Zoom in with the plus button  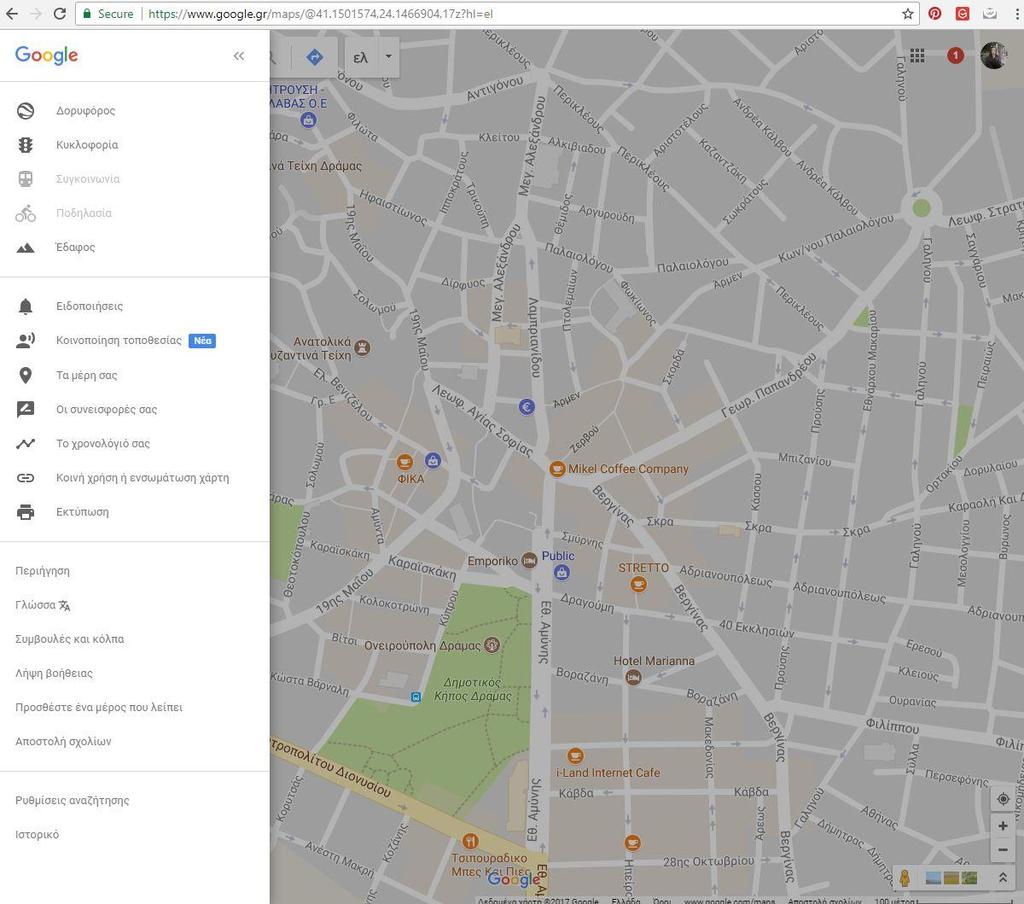pos(1002,826)
